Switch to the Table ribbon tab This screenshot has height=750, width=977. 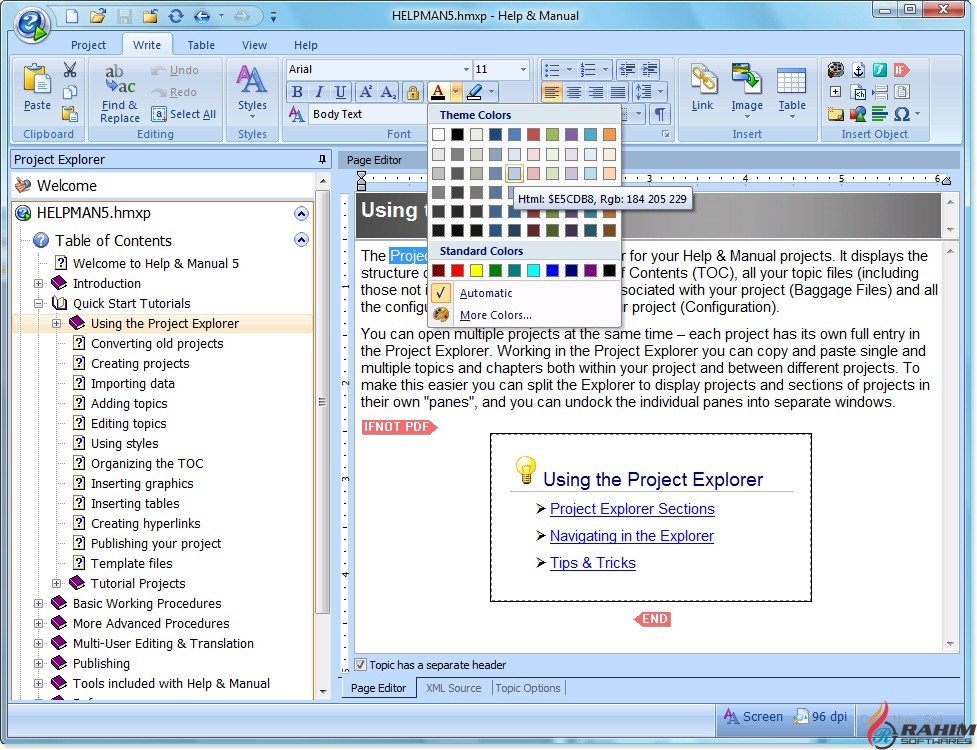click(x=201, y=45)
